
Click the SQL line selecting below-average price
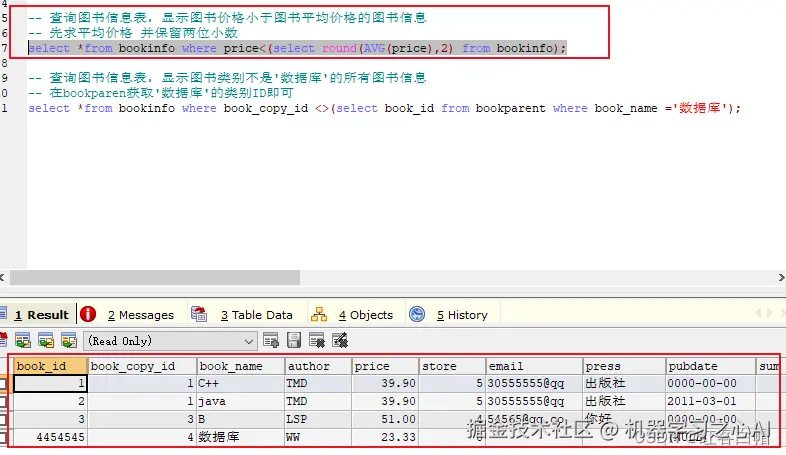tap(297, 48)
